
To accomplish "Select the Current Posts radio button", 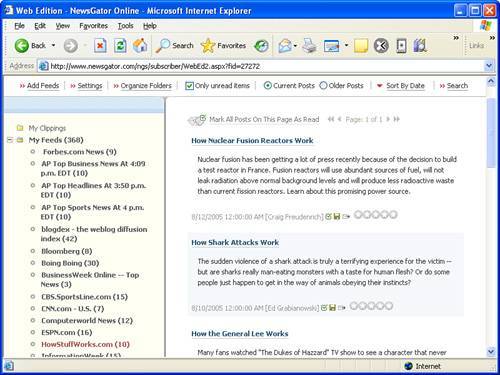I will 267,86.
